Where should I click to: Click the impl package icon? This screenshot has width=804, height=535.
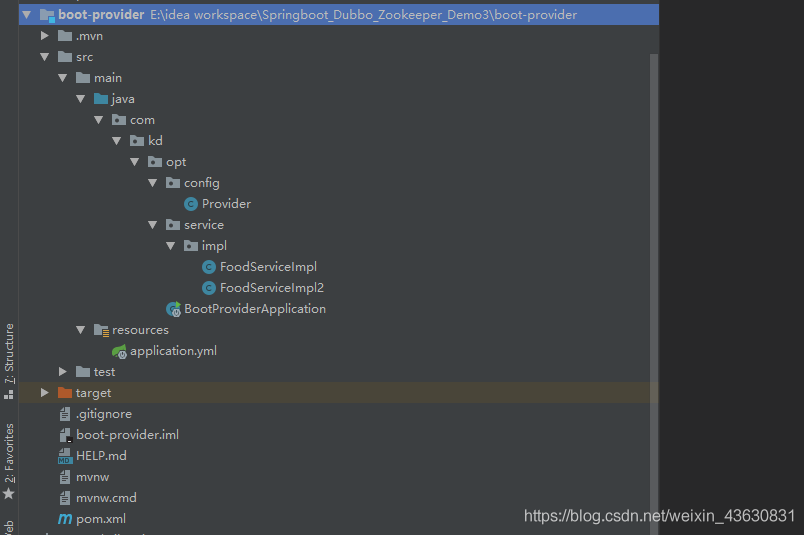click(x=191, y=246)
